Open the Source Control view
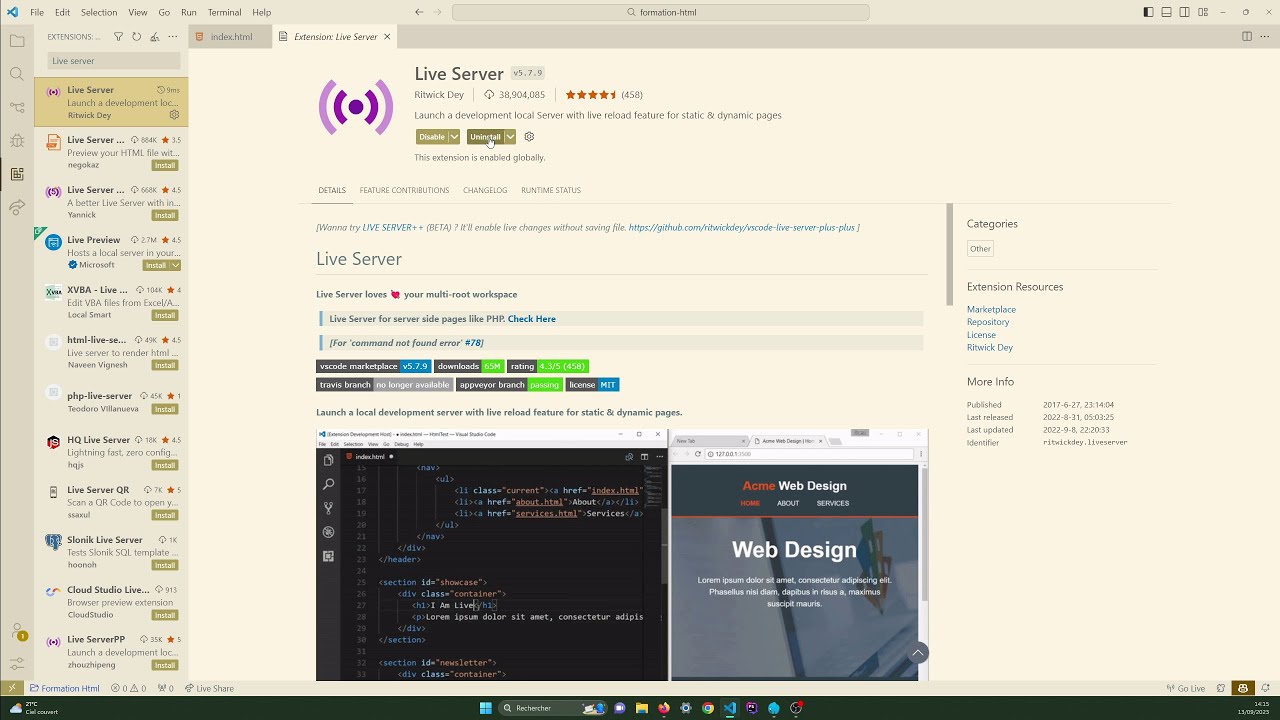Image resolution: width=1280 pixels, height=720 pixels. (x=17, y=107)
